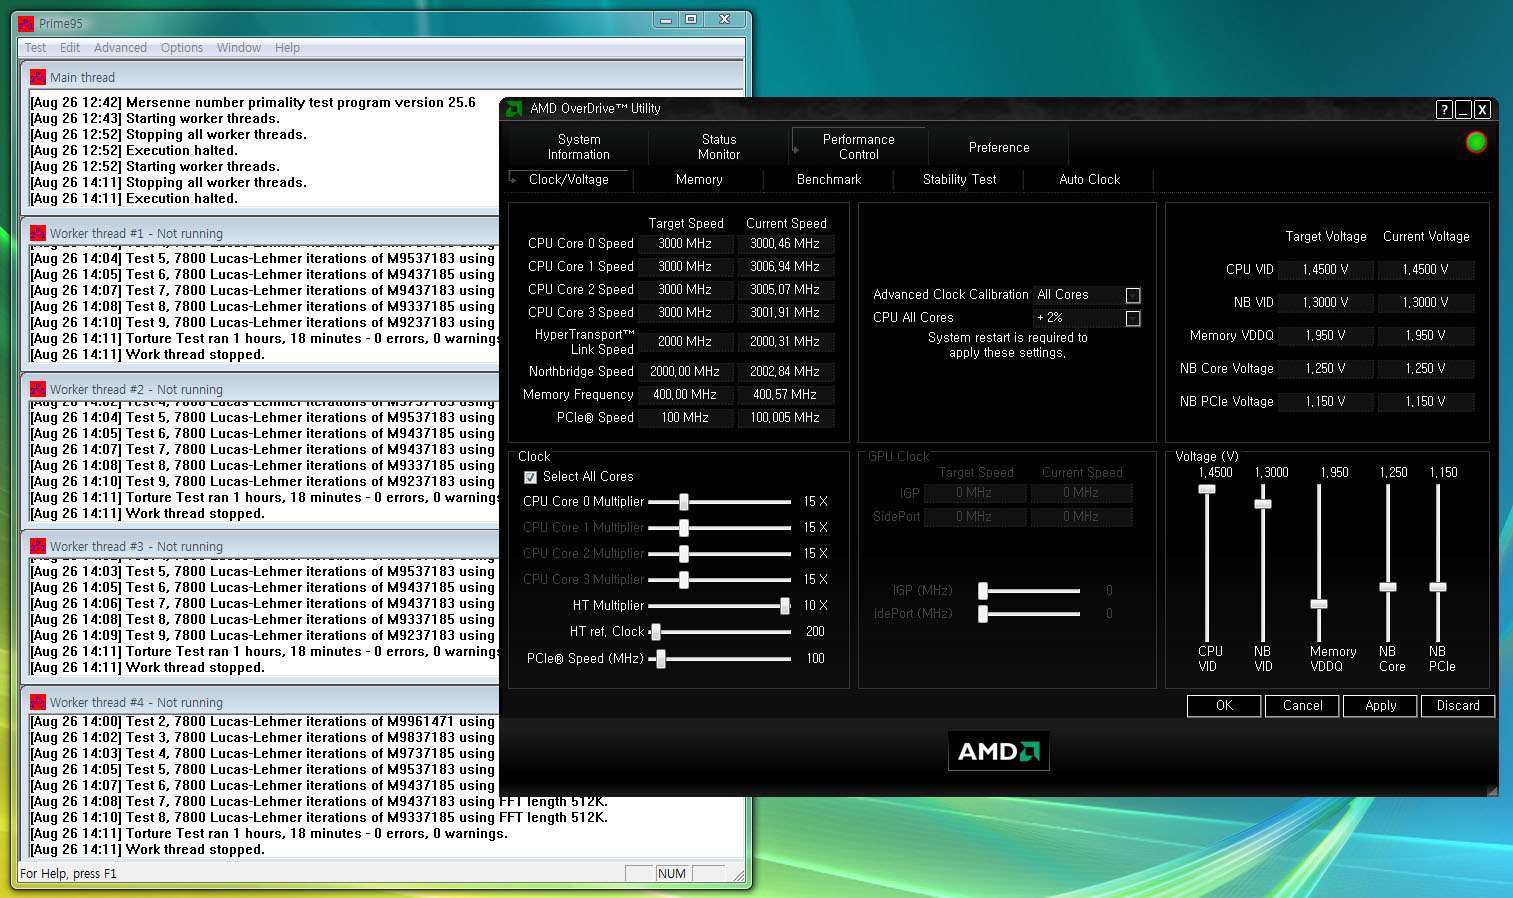Screen dimensions: 1513x898
Task: Open the Options menu in Prime95
Action: point(182,48)
